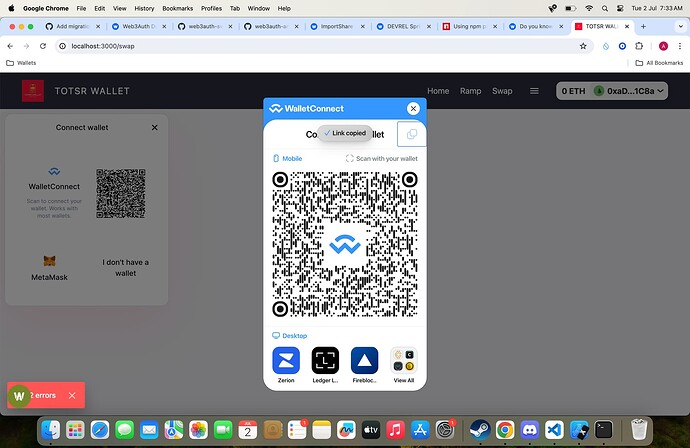This screenshot has width=690, height=448.
Task: Click the localhost:3000/swap address bar
Action: [x=323, y=46]
